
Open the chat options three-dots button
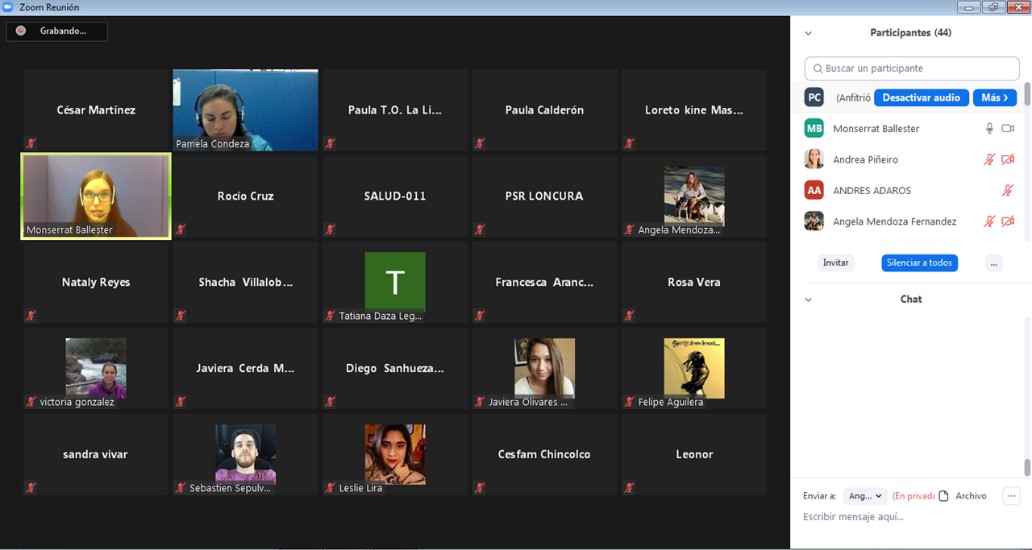(1011, 496)
